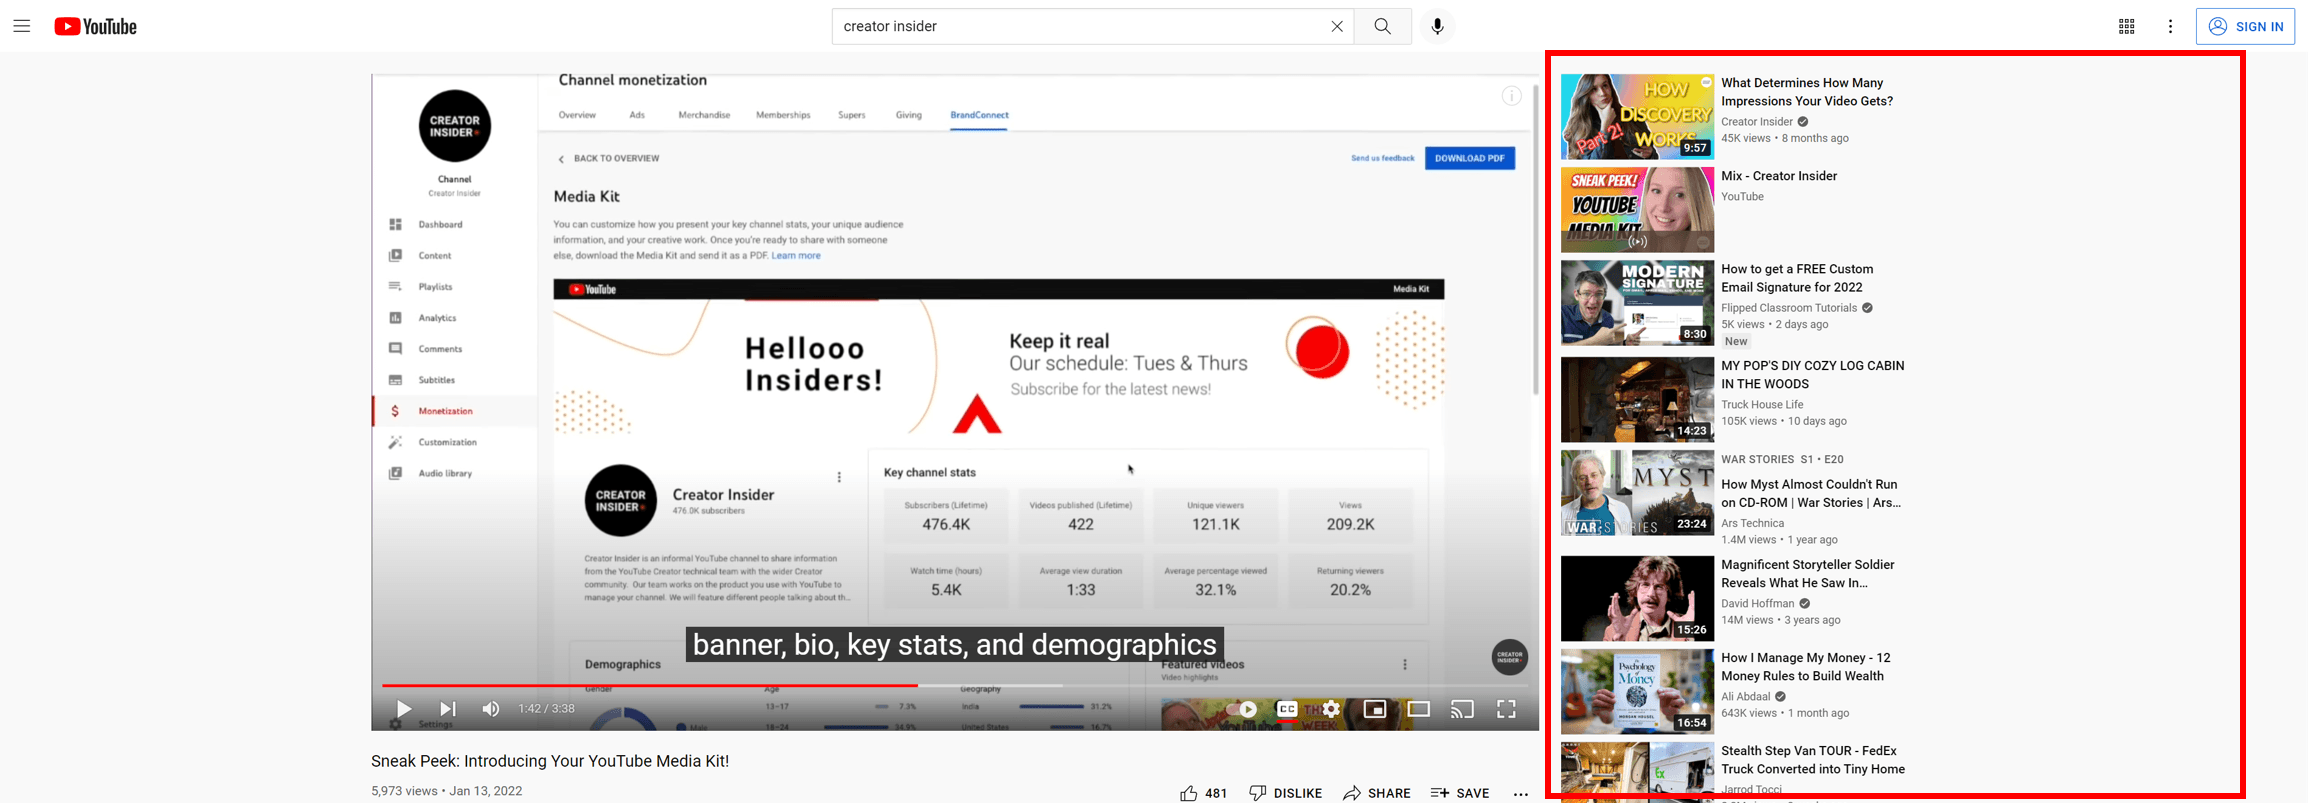Open What Determines How Many Impressions video
2310x803 pixels.
click(1807, 92)
